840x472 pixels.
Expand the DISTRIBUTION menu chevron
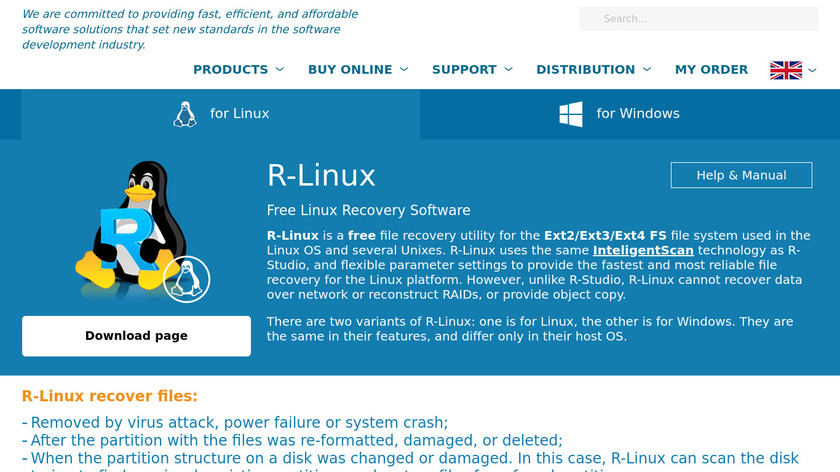coord(647,69)
